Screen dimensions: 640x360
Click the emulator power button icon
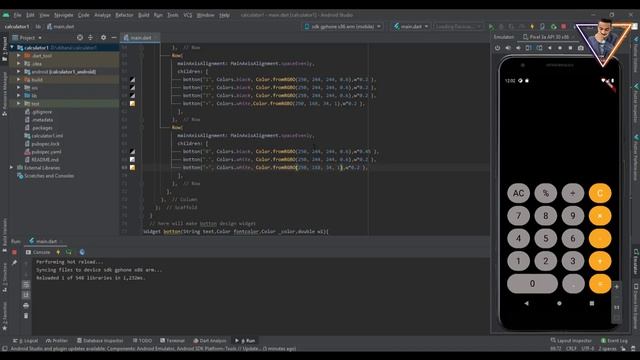497,48
